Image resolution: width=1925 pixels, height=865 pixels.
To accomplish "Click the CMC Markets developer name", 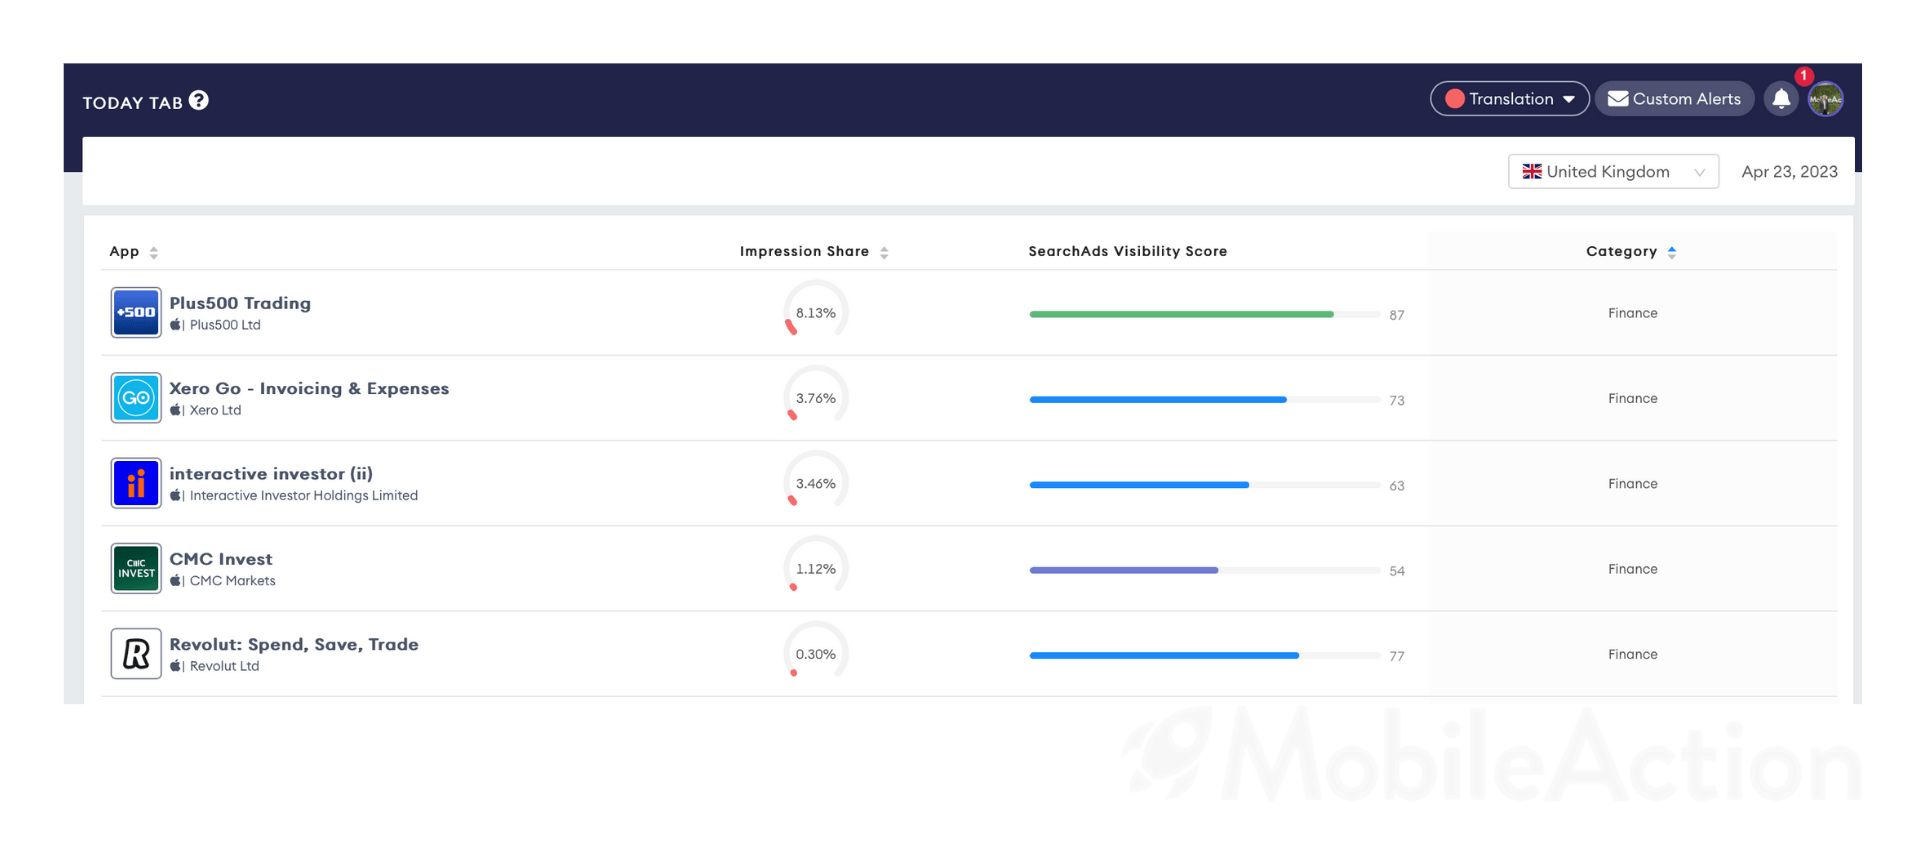I will [233, 581].
